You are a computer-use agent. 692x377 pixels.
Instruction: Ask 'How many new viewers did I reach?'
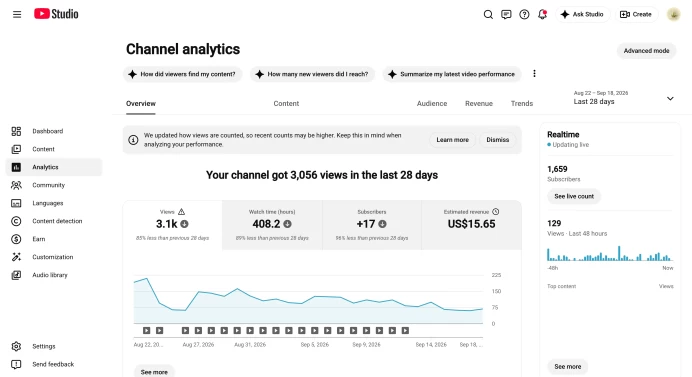click(x=312, y=74)
